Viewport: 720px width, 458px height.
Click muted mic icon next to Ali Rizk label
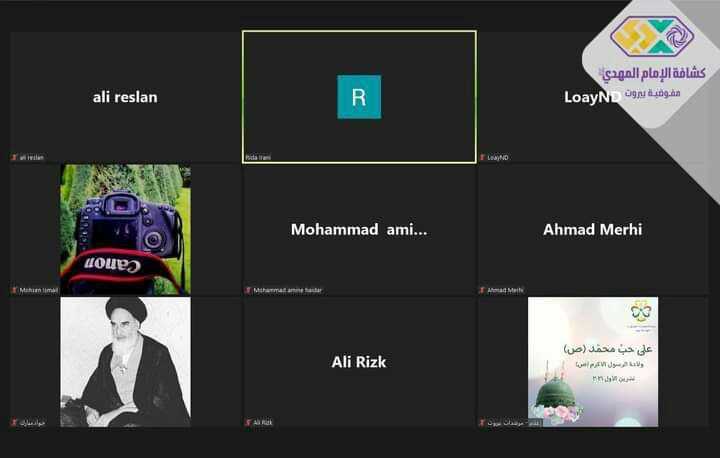click(x=248, y=422)
